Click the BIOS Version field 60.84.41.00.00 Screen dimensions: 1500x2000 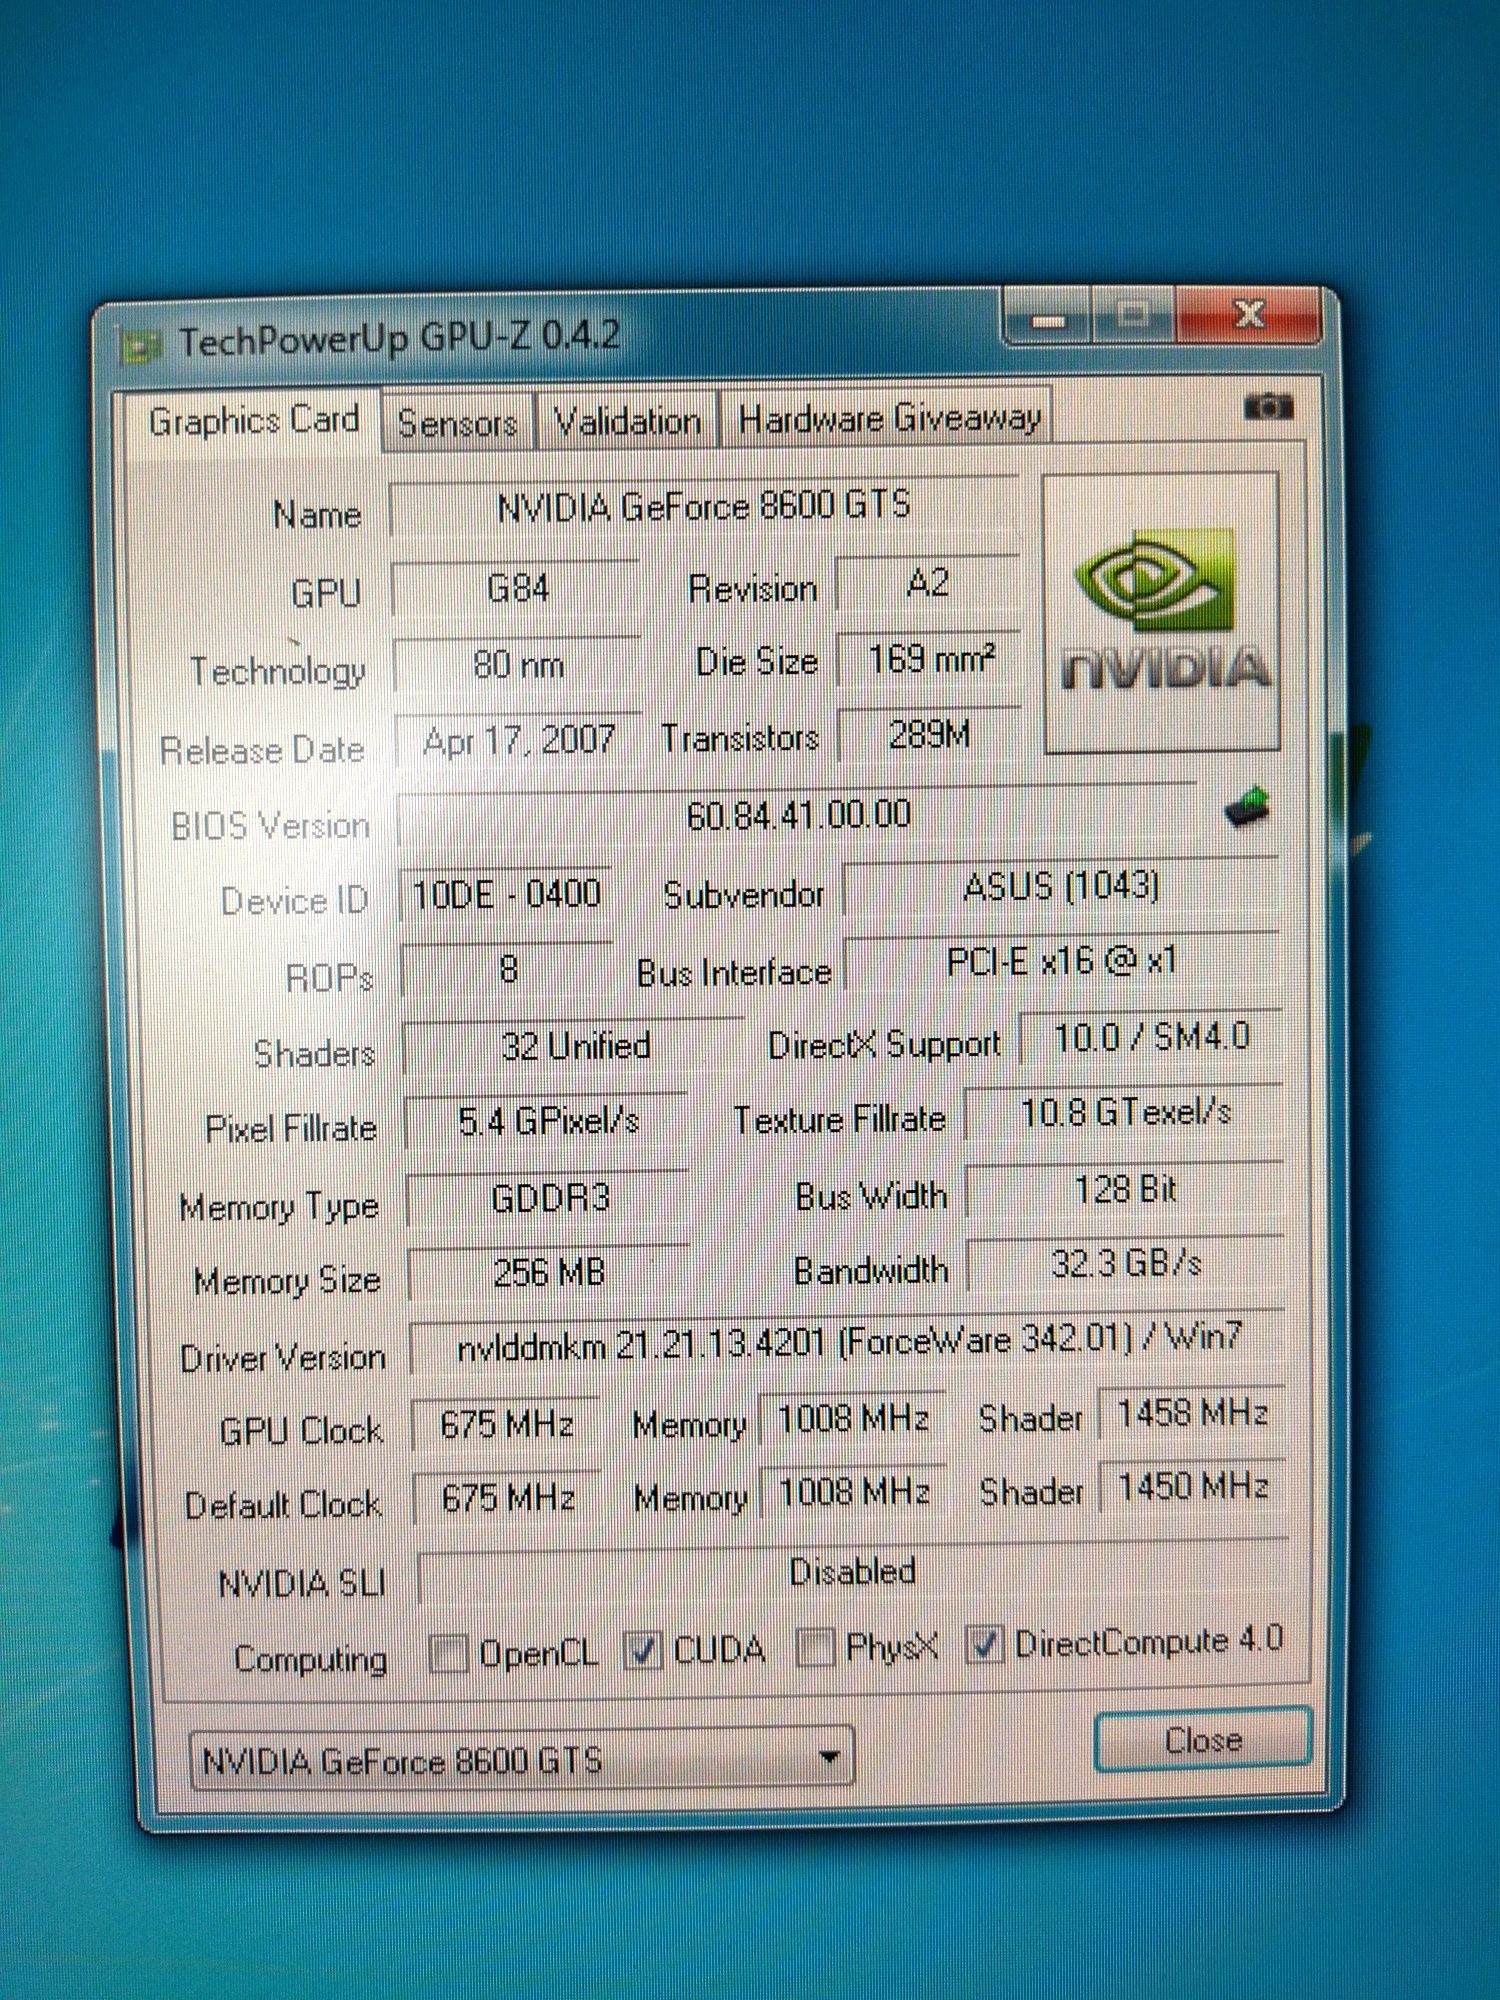(x=797, y=815)
